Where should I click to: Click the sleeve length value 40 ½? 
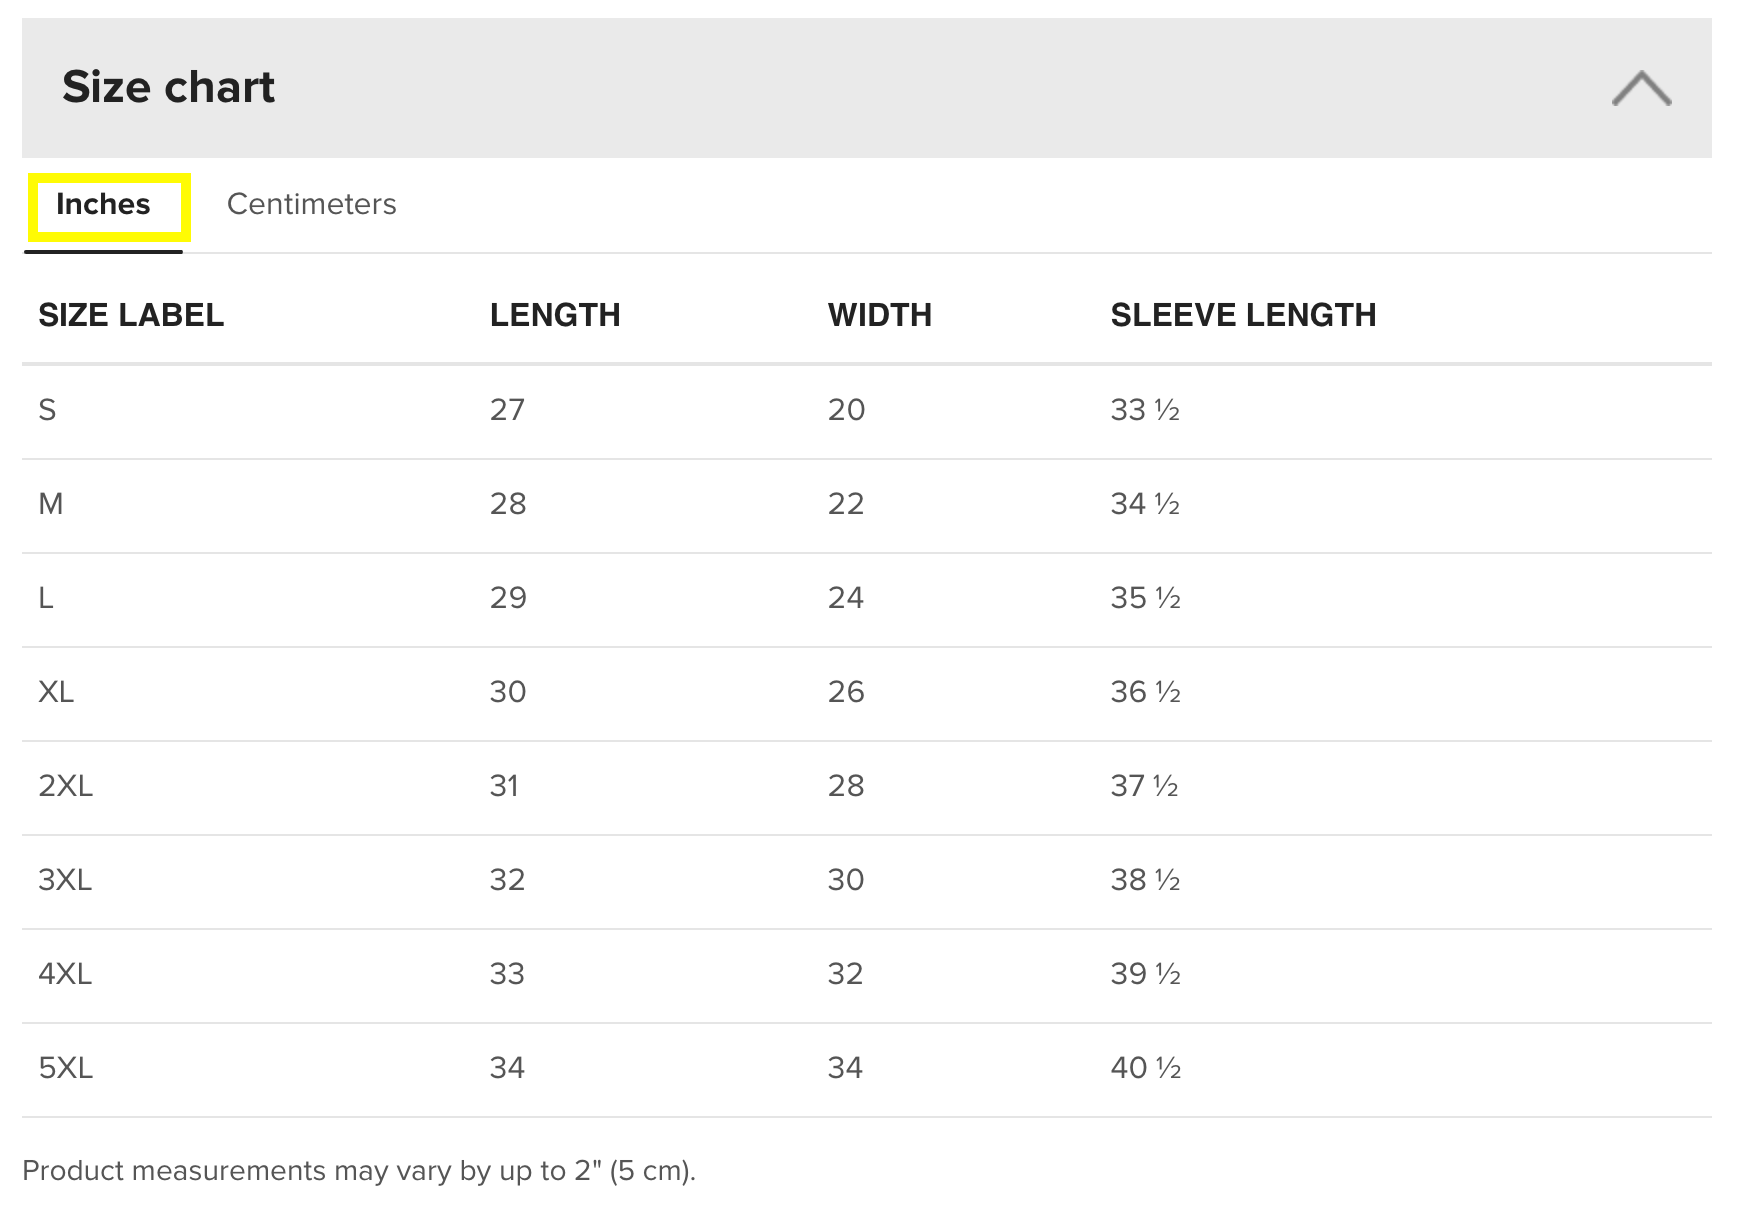[1146, 1068]
